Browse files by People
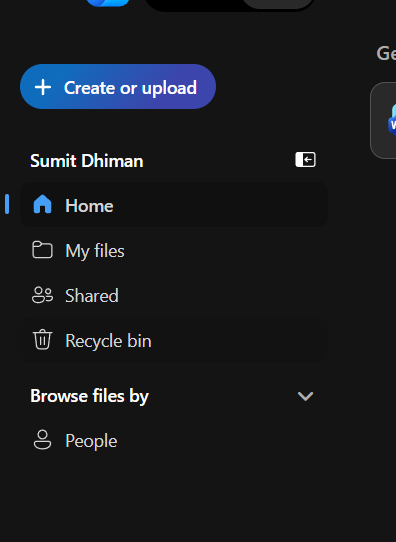 pyautogui.click(x=174, y=441)
